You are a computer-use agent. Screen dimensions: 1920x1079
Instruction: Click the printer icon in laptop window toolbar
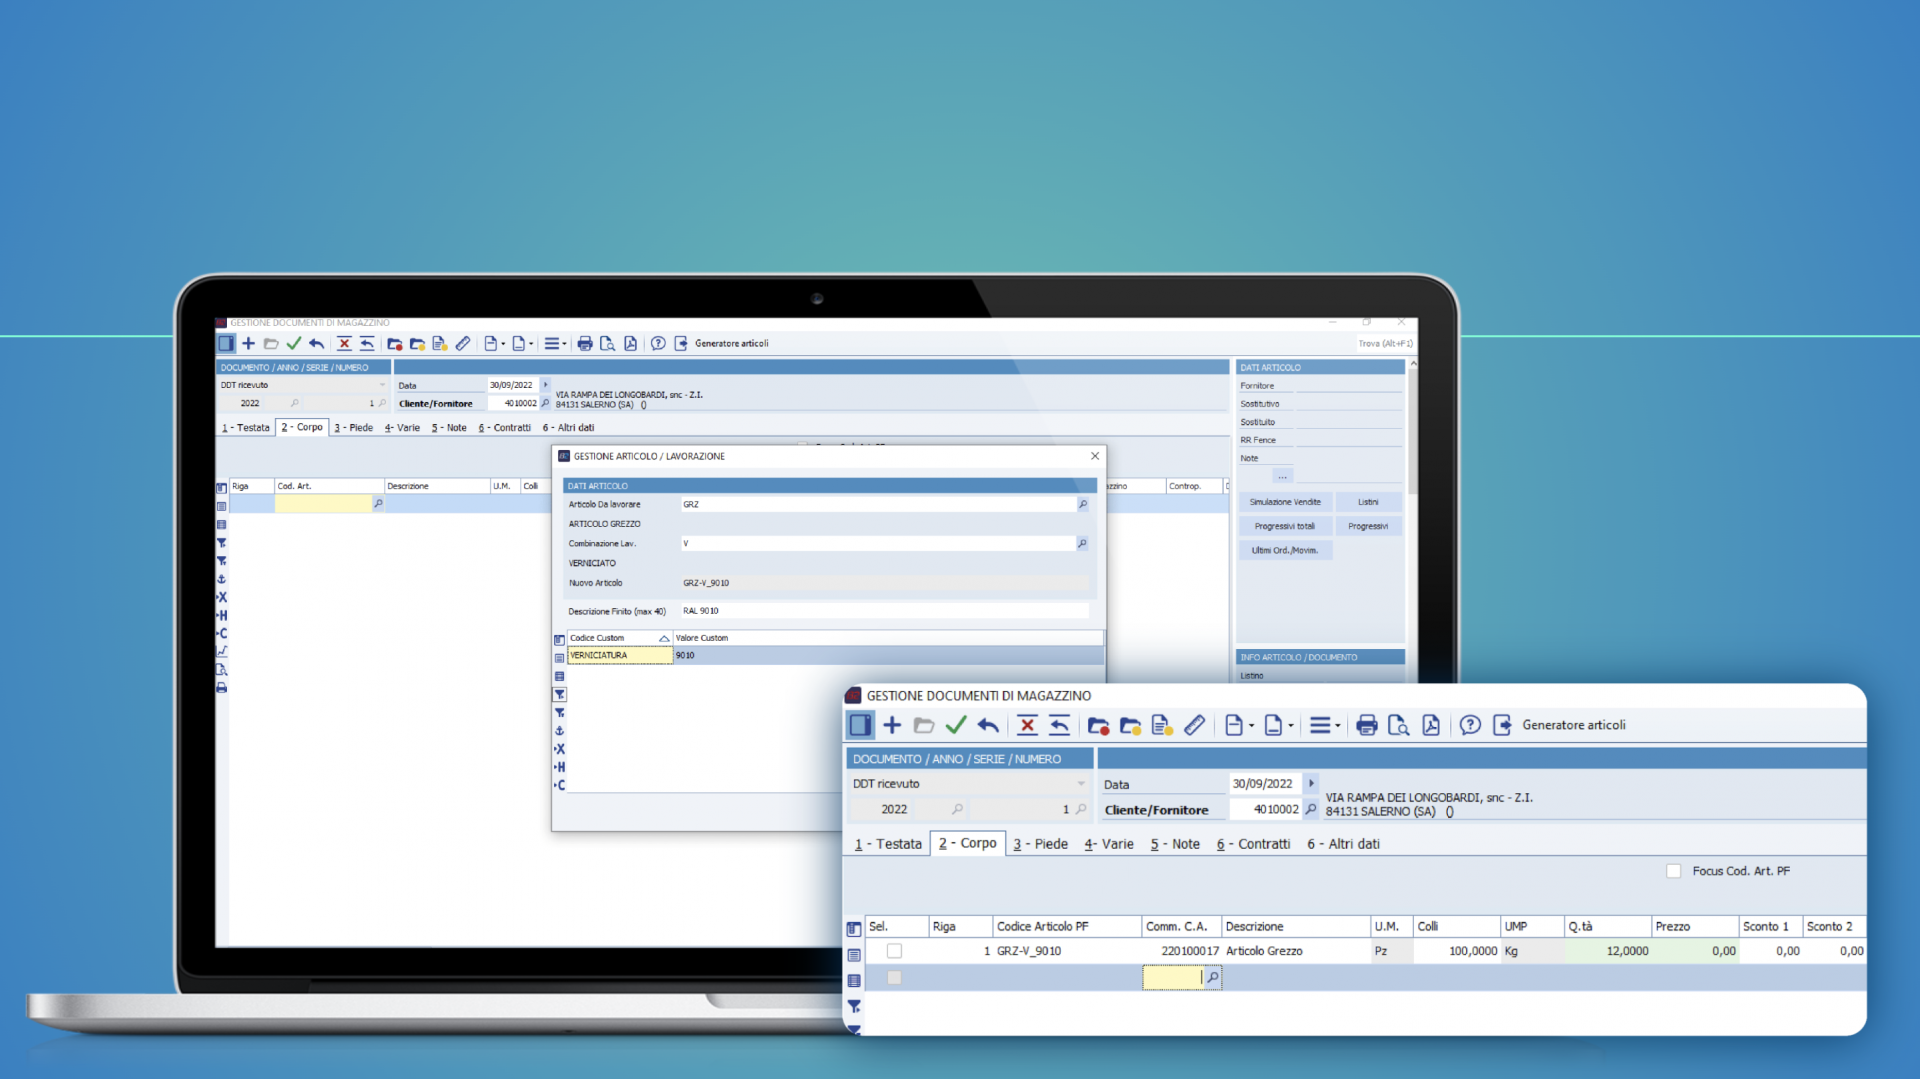(585, 343)
